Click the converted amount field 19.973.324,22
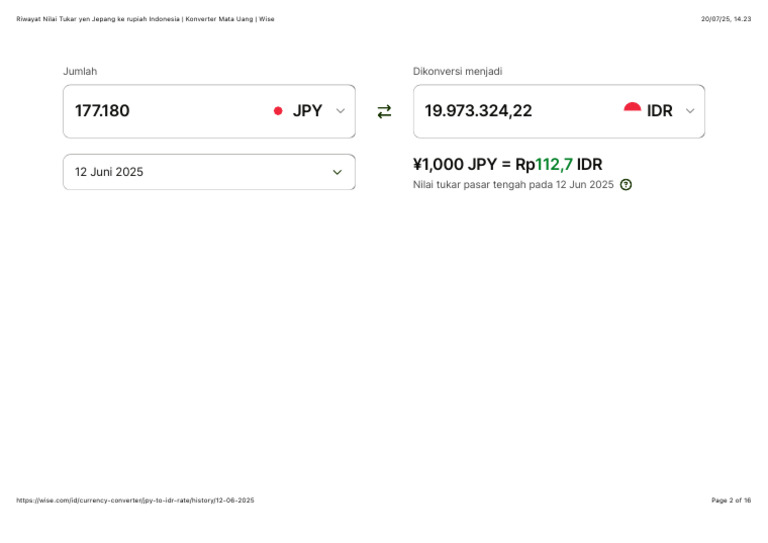This screenshot has height=543, width=768. [x=478, y=111]
